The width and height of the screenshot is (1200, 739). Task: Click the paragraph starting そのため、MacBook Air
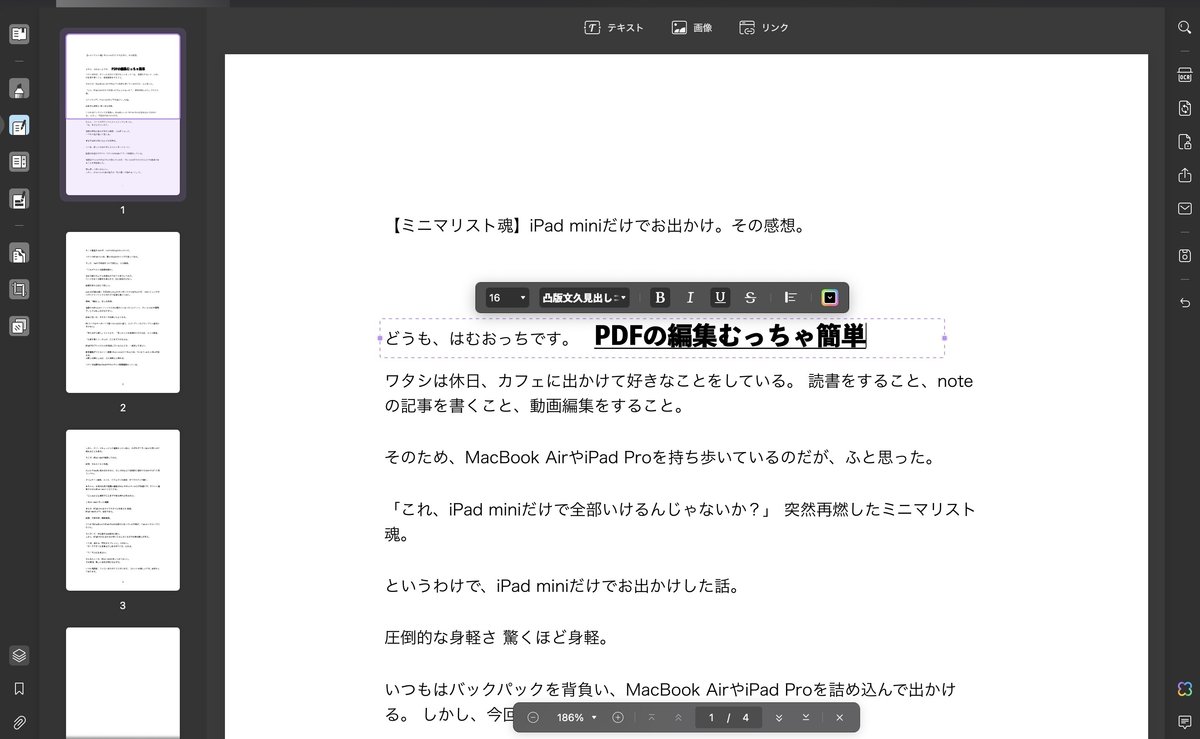pos(660,458)
